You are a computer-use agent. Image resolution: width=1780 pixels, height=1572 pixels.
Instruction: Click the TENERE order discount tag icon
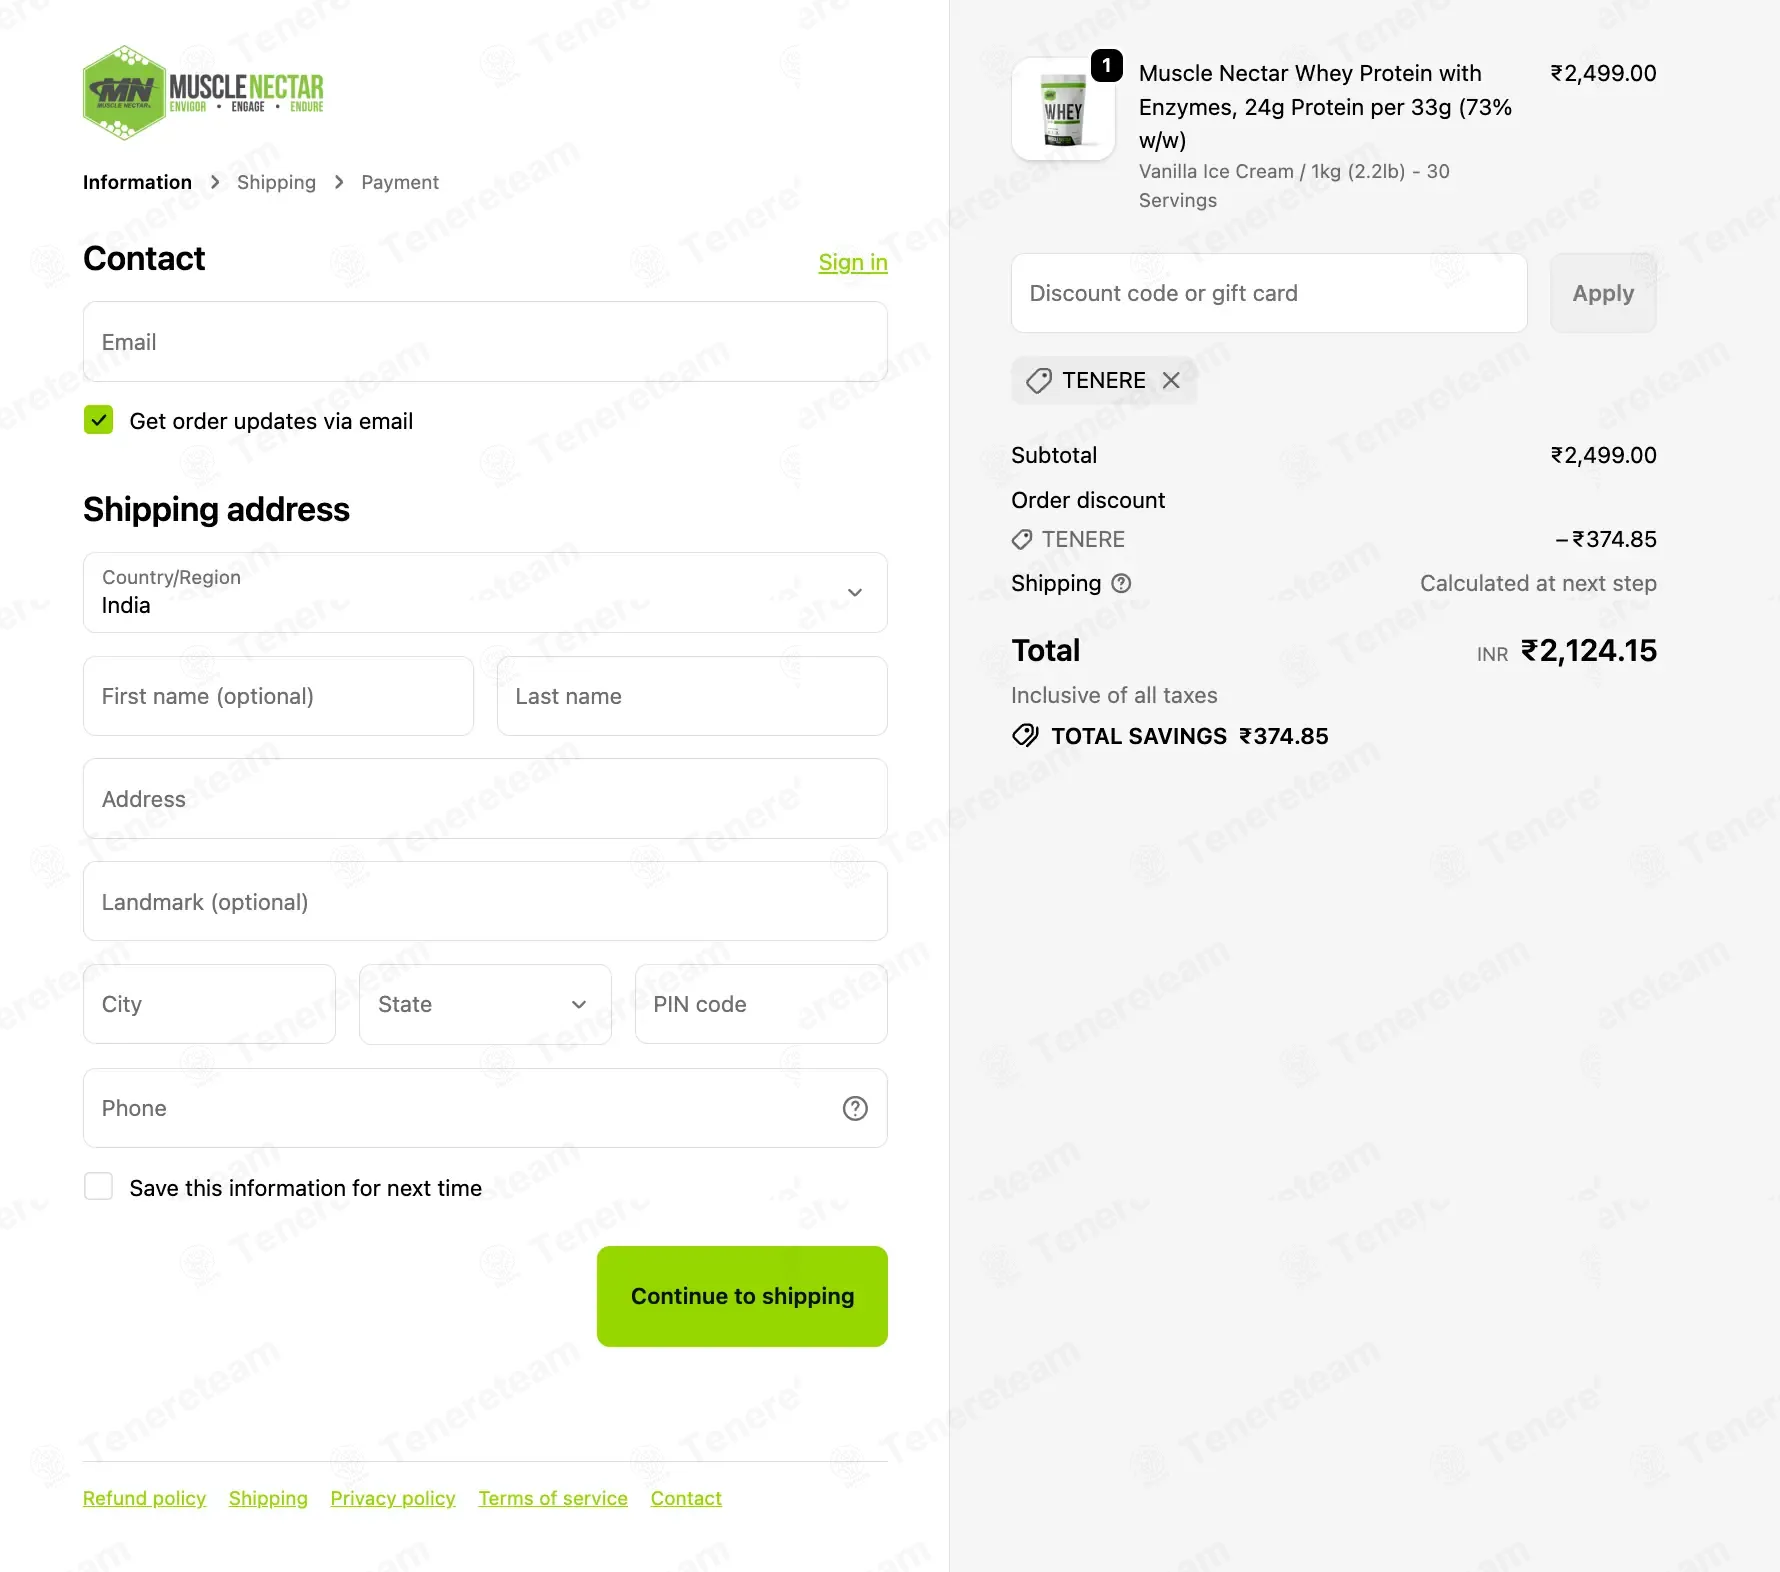(x=1022, y=540)
